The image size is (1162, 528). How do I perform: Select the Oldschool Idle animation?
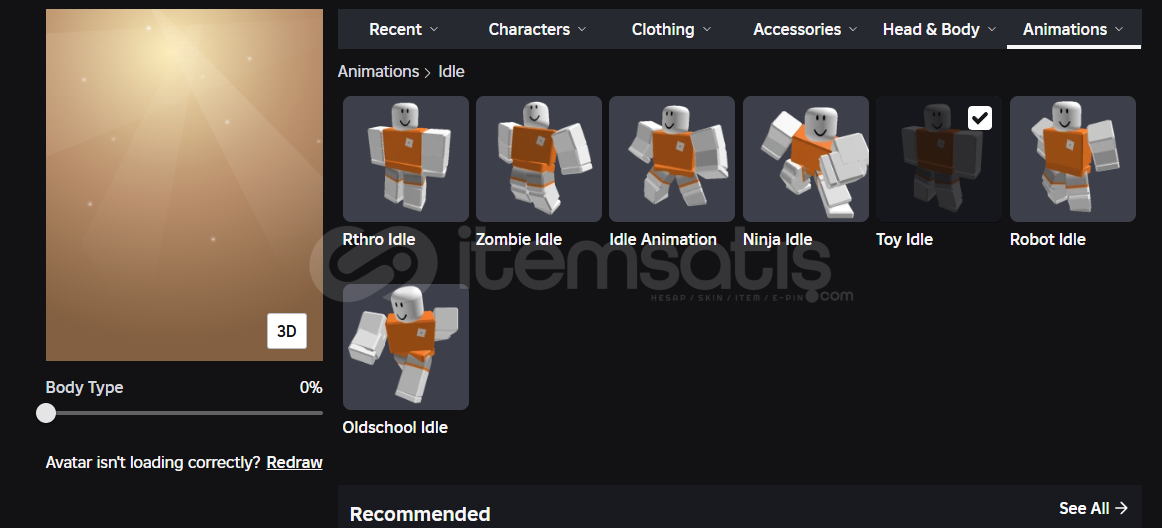(405, 347)
